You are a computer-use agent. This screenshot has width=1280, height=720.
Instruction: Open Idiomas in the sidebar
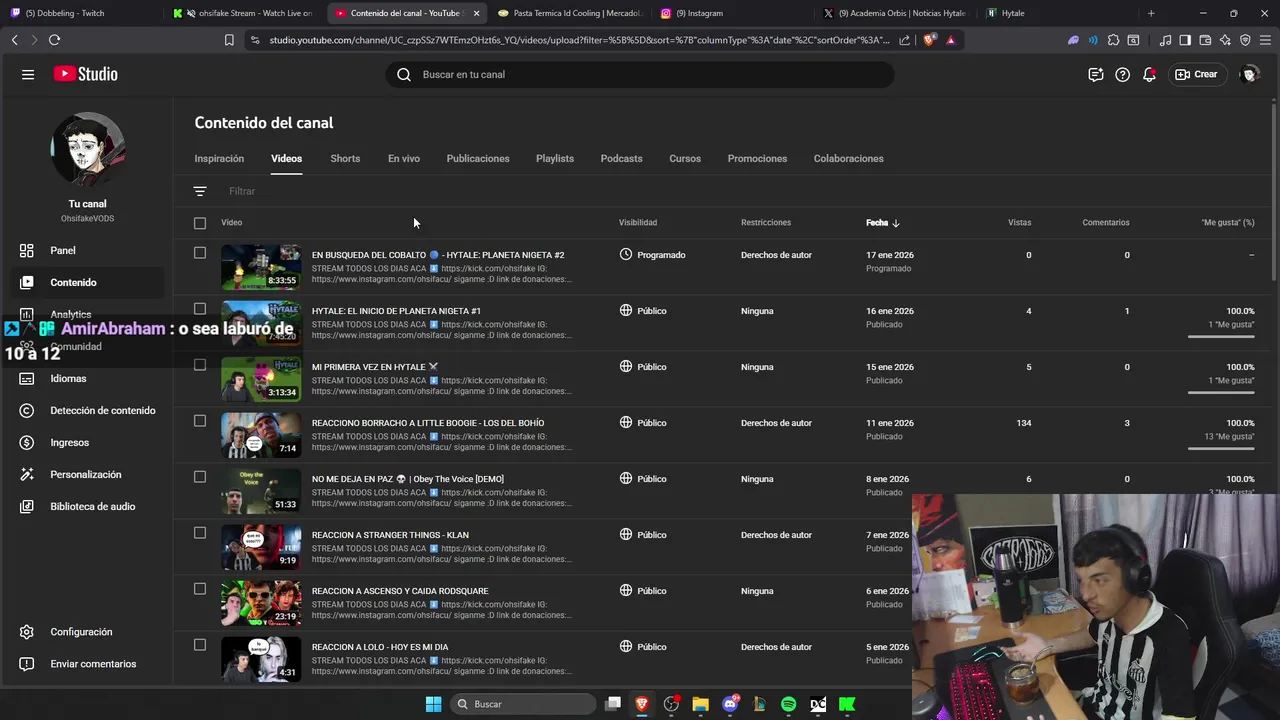coord(88,378)
